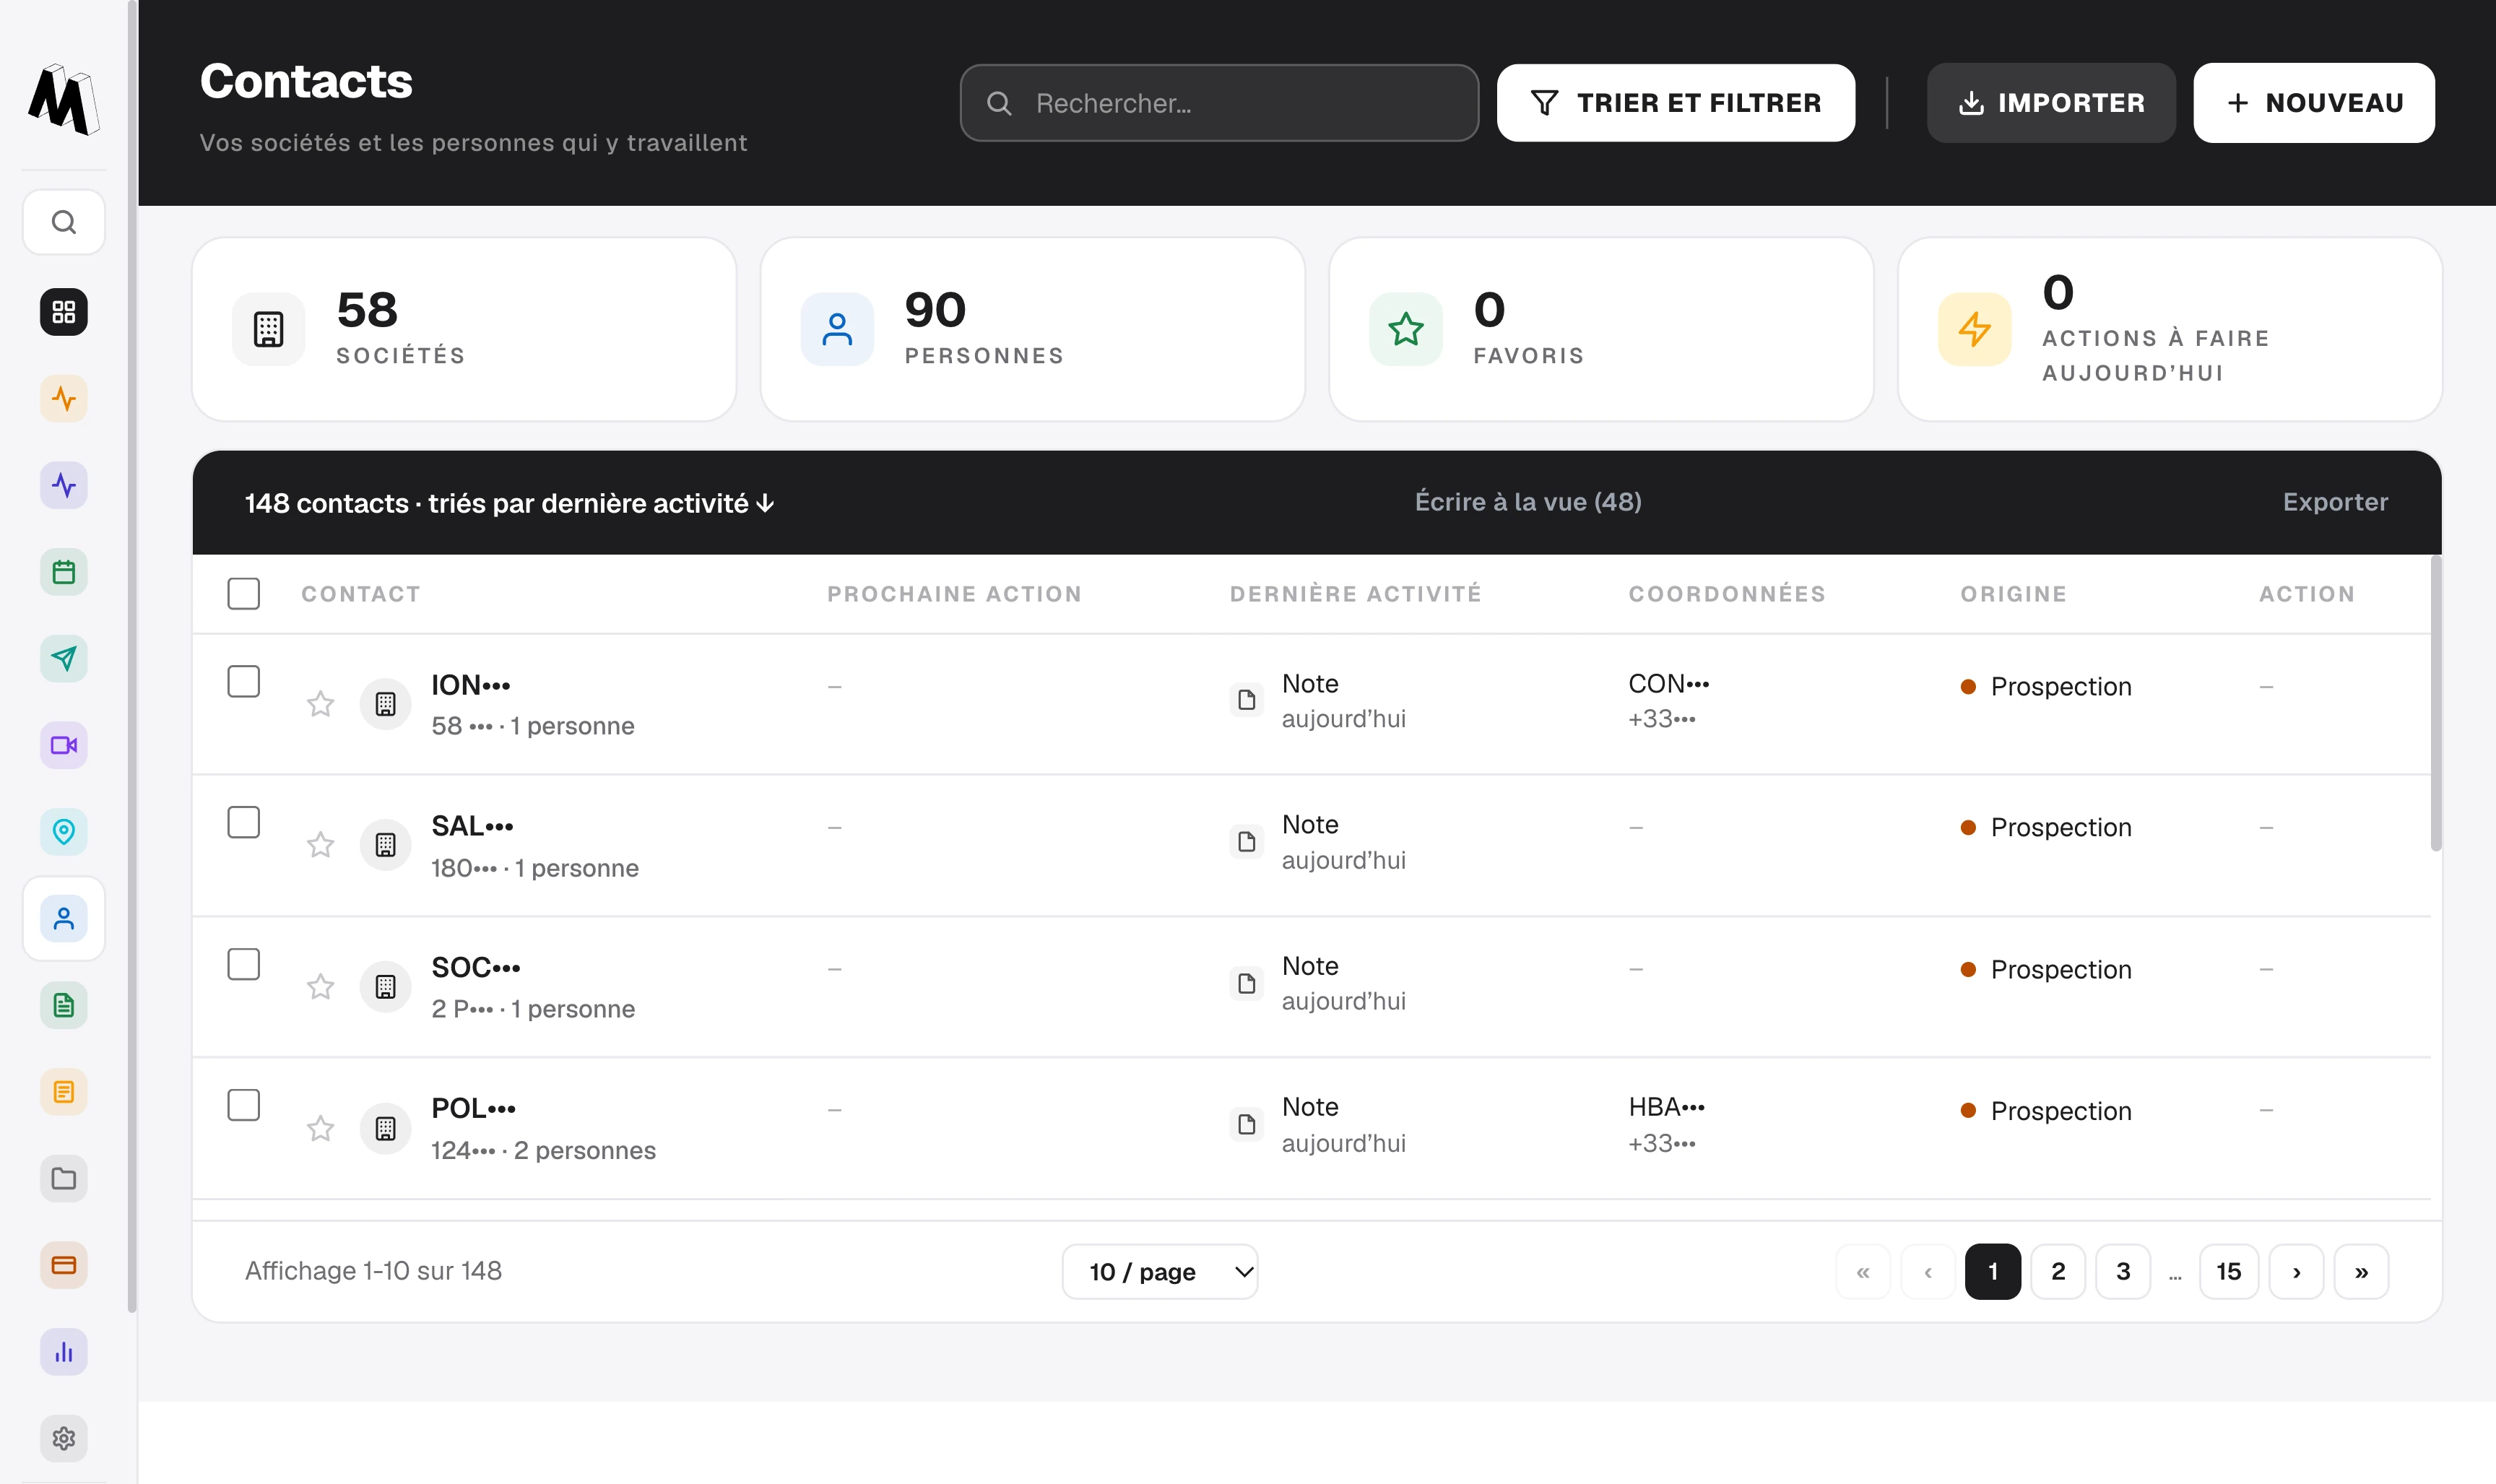Image resolution: width=2496 pixels, height=1484 pixels.
Task: Check the POL contact row checkbox
Action: point(243,1105)
